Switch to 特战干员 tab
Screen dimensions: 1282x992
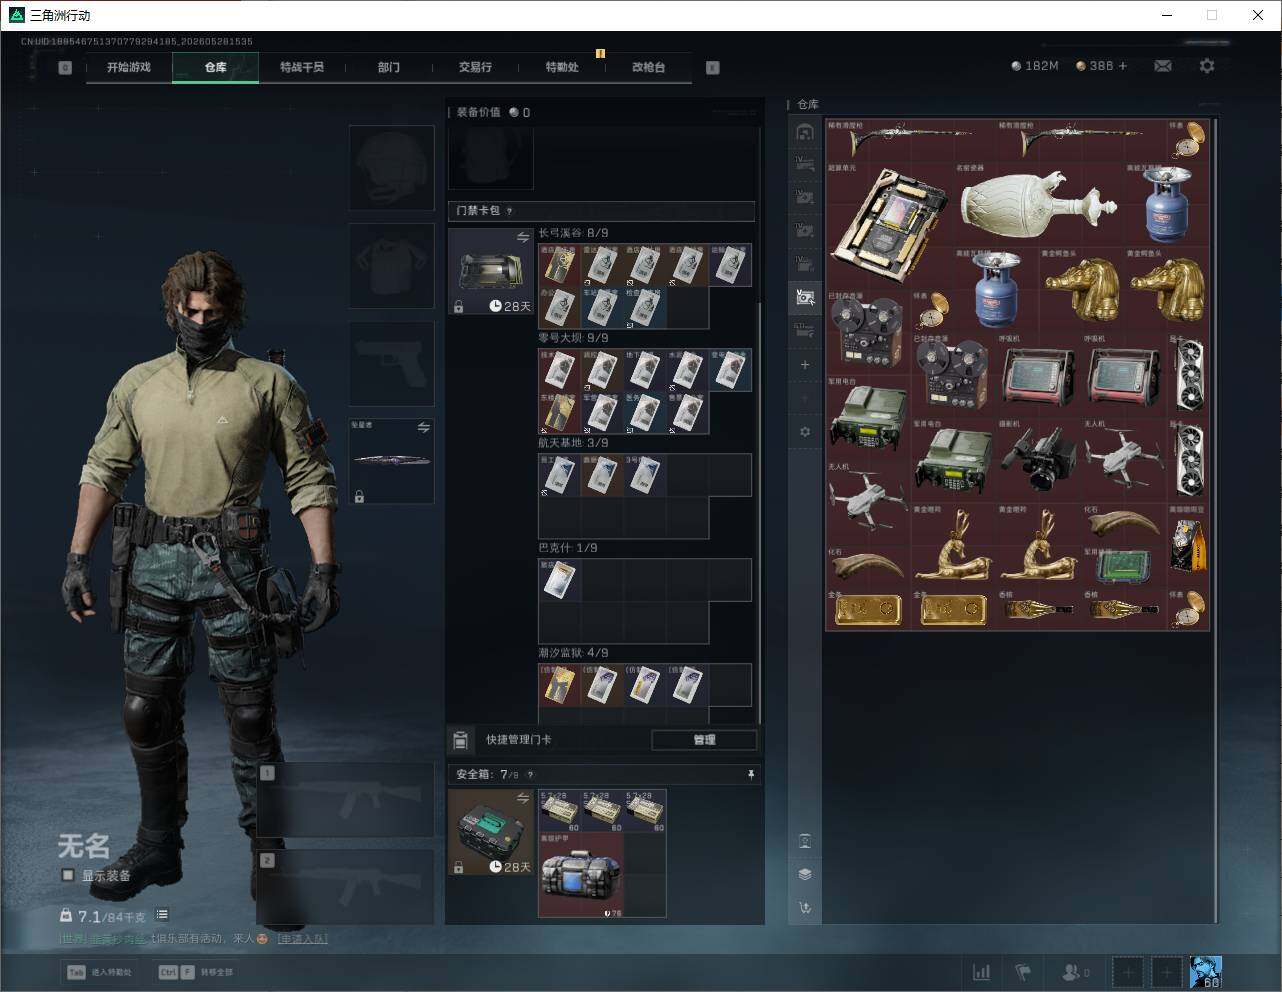point(302,67)
